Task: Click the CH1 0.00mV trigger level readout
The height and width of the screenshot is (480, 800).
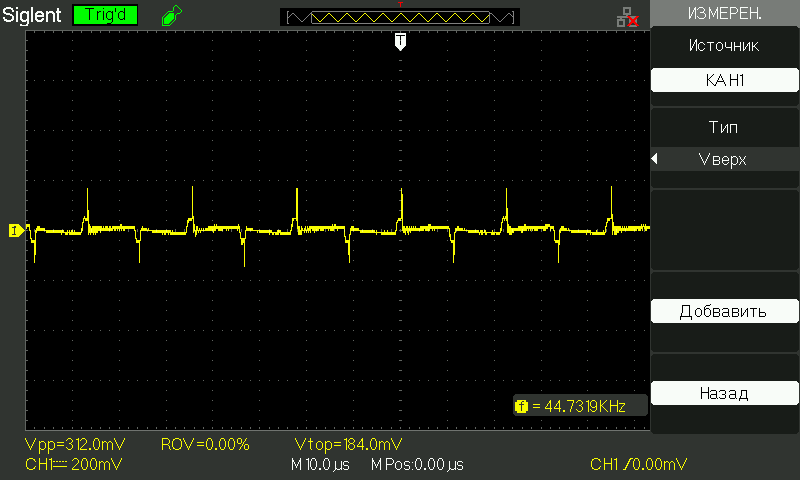Action: pos(638,465)
